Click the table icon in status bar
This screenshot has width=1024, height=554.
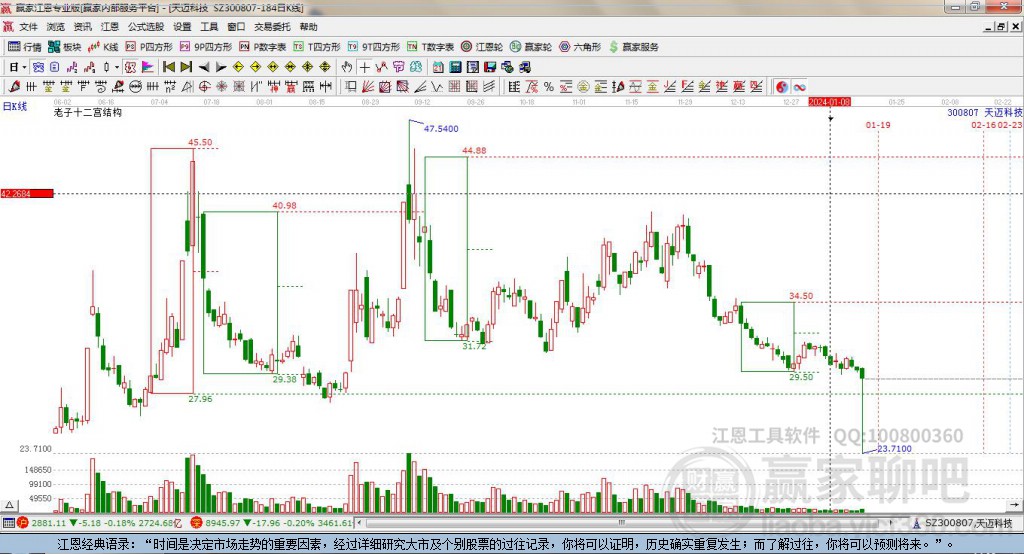[x=8, y=523]
